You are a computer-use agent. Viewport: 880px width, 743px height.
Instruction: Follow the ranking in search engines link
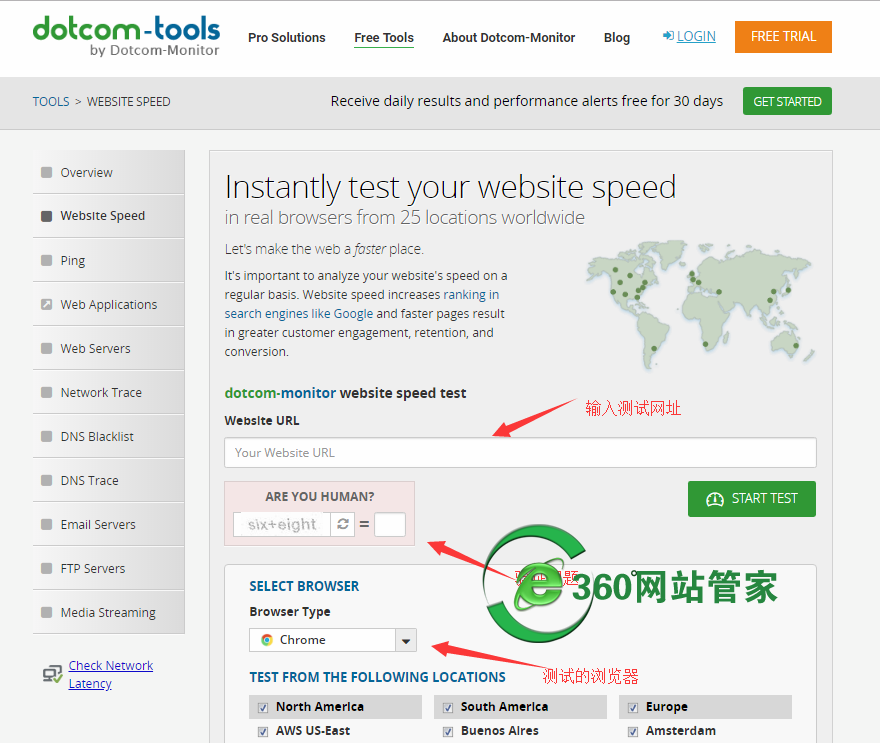362,304
